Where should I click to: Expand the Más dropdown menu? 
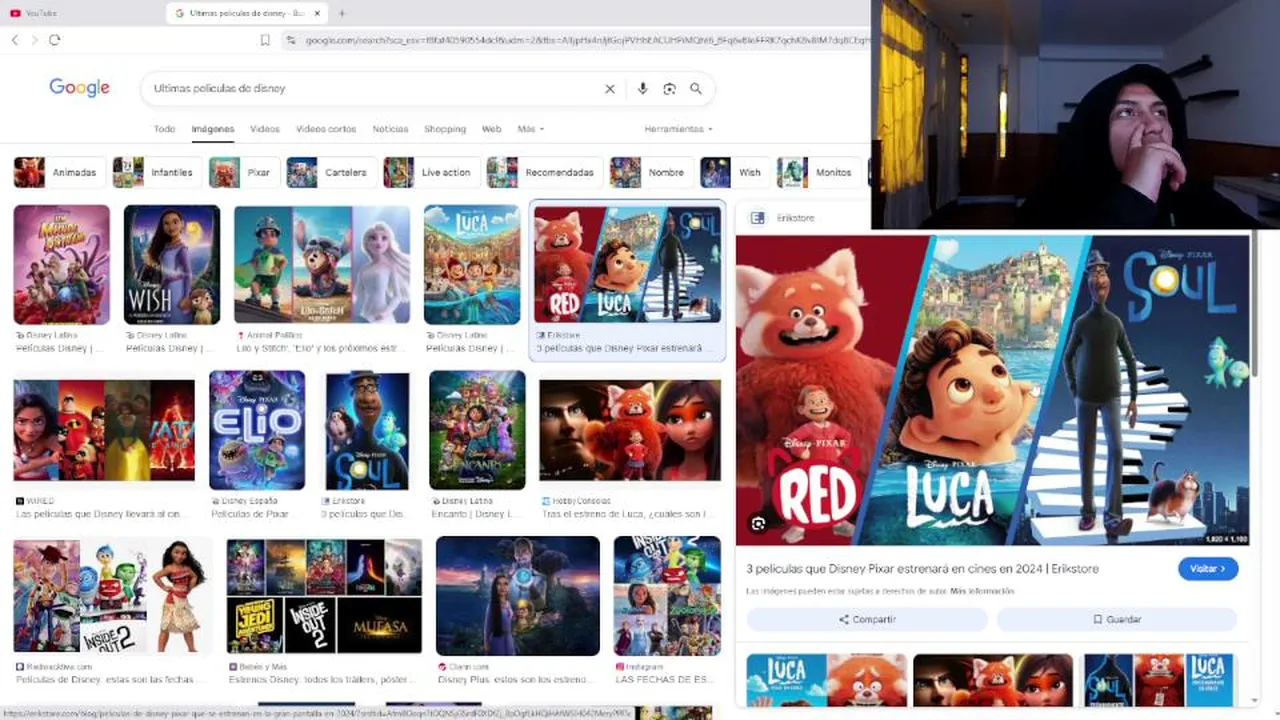pos(531,129)
